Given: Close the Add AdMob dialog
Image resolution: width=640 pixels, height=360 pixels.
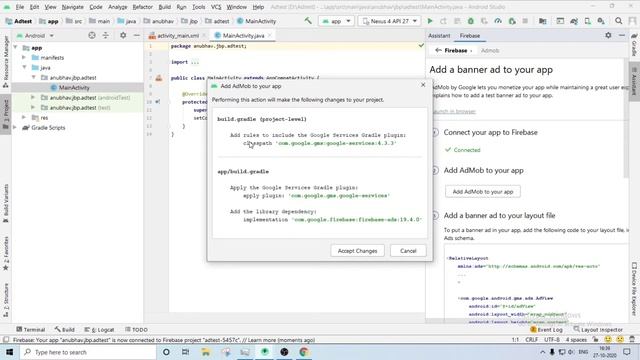Looking at the screenshot, I should point(423,85).
